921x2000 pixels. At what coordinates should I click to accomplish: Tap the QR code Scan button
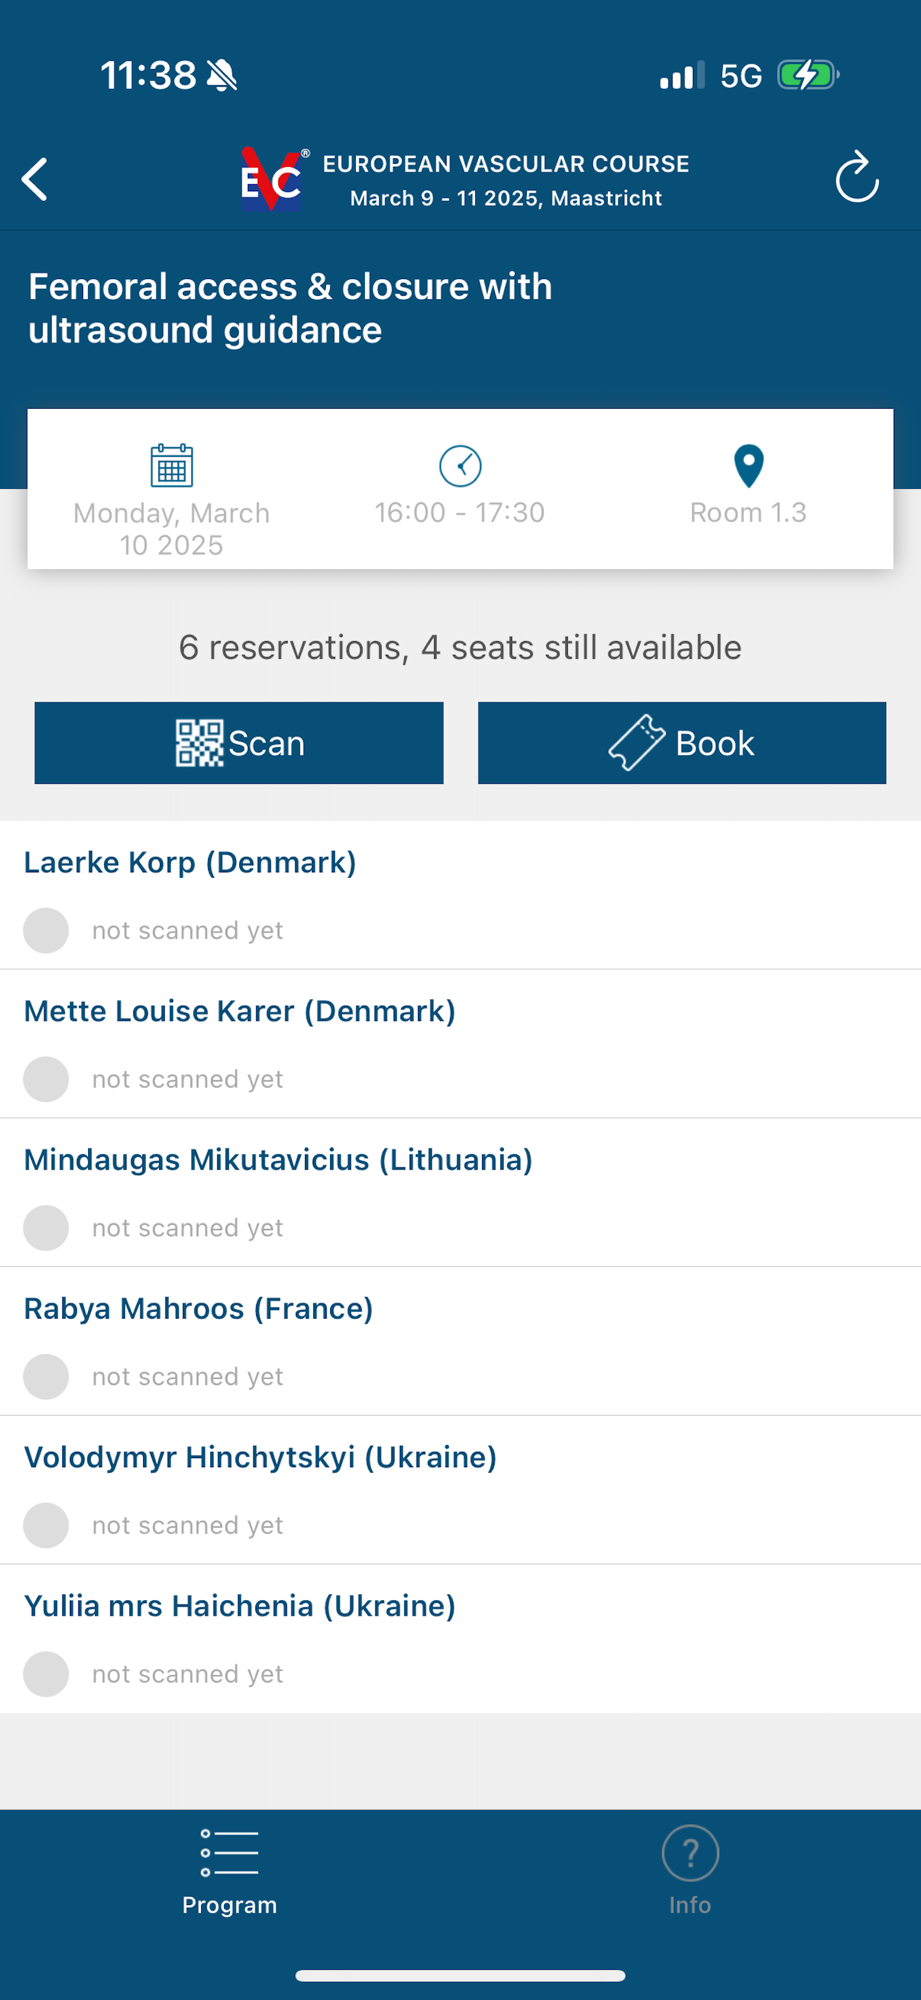pyautogui.click(x=239, y=743)
